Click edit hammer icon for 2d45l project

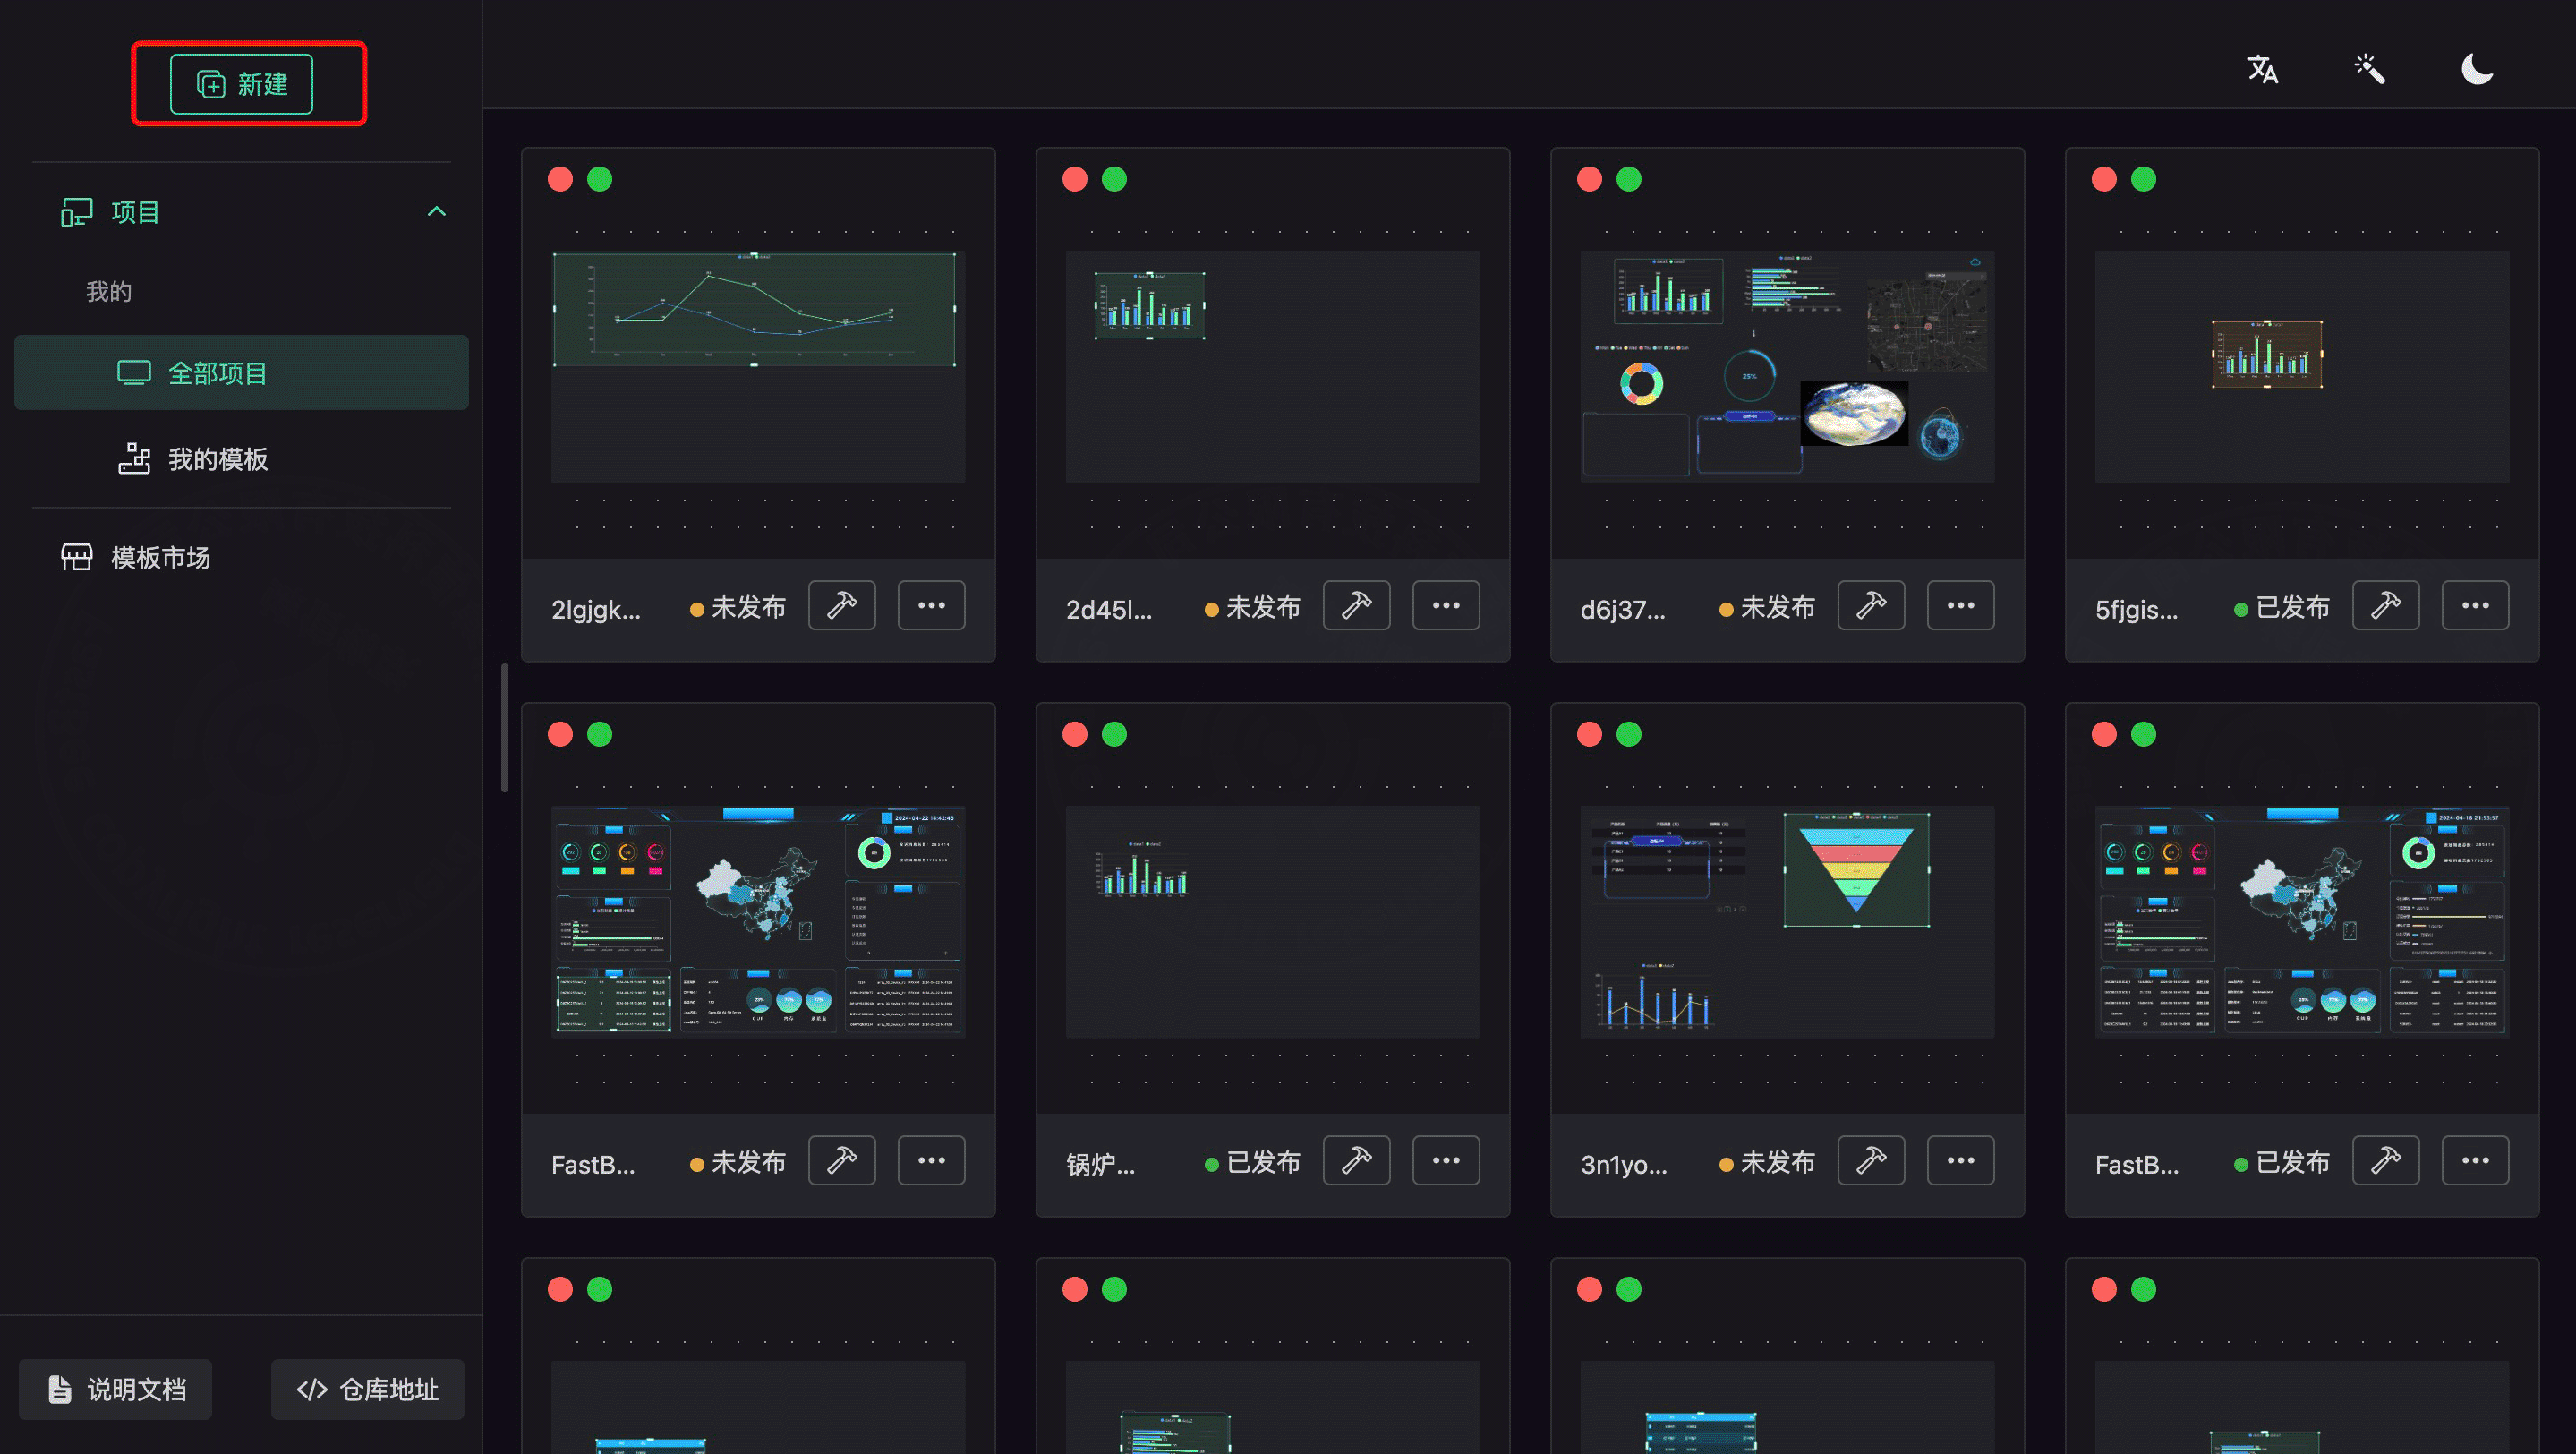pyautogui.click(x=1356, y=606)
